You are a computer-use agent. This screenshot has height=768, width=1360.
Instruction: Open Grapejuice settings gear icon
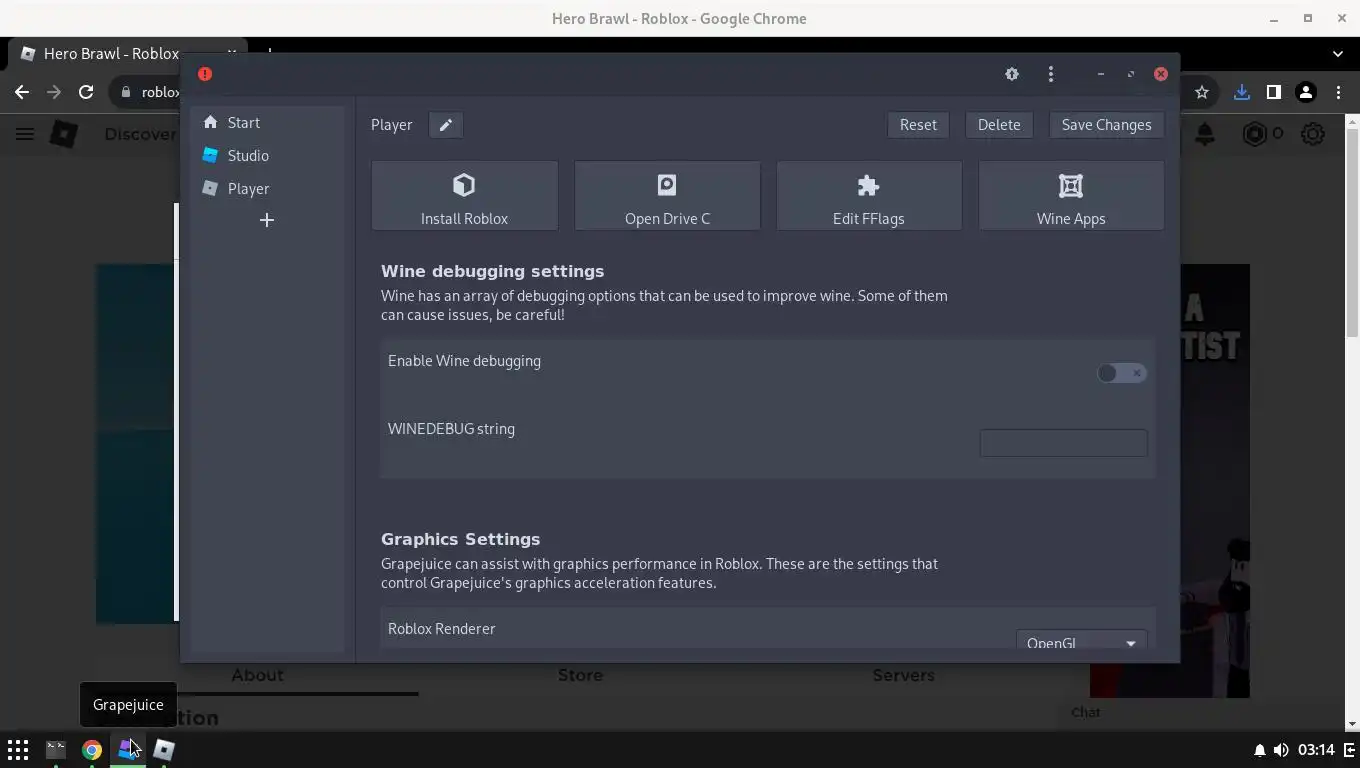[x=1011, y=74]
